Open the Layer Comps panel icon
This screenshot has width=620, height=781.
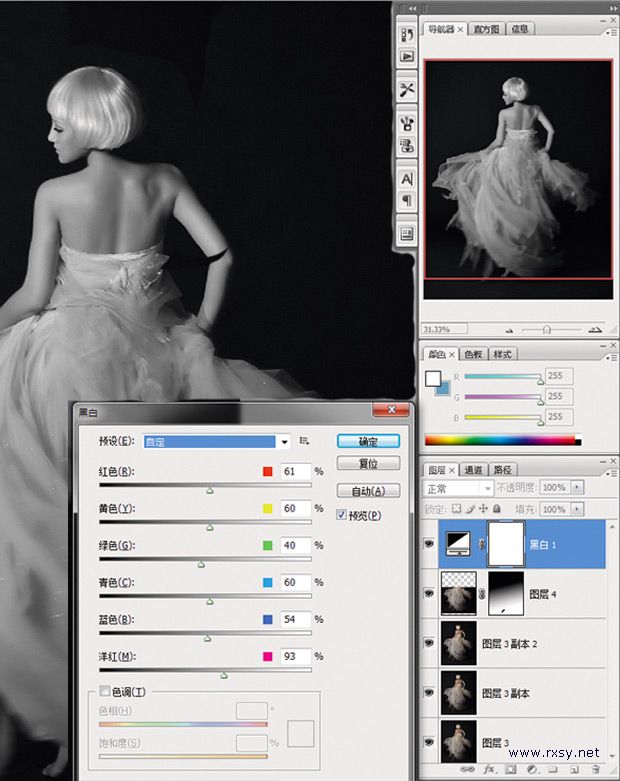coord(407,234)
